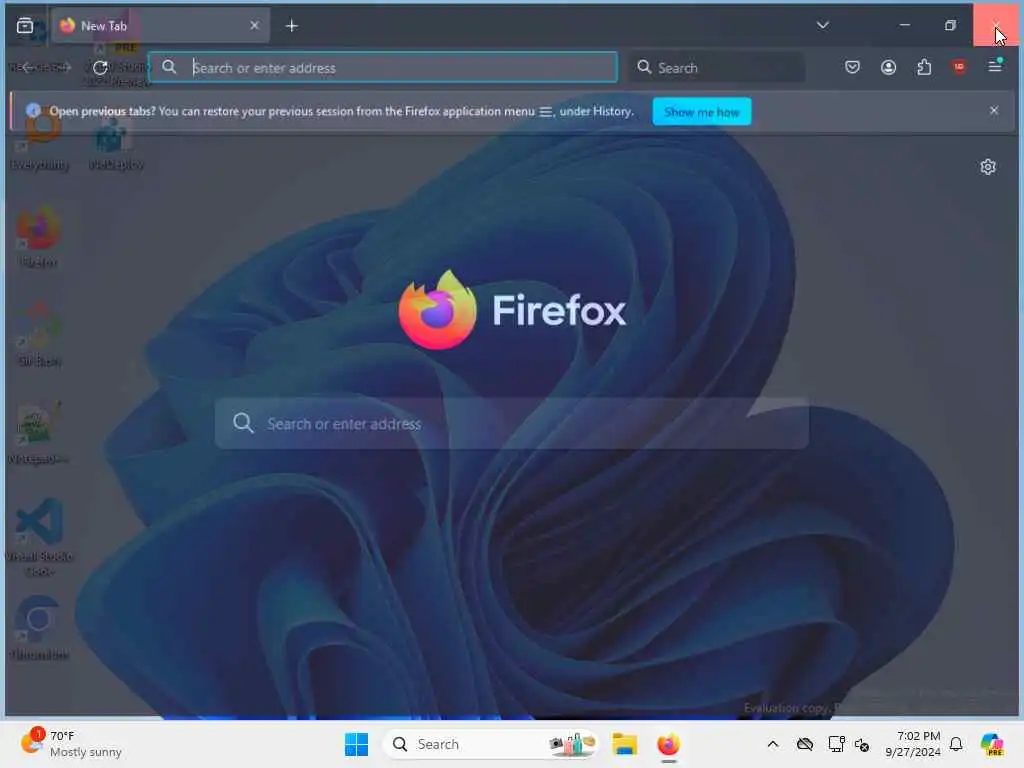This screenshot has width=1024, height=768.
Task: Select the Notepad++ desktop icon
Action: point(38,433)
